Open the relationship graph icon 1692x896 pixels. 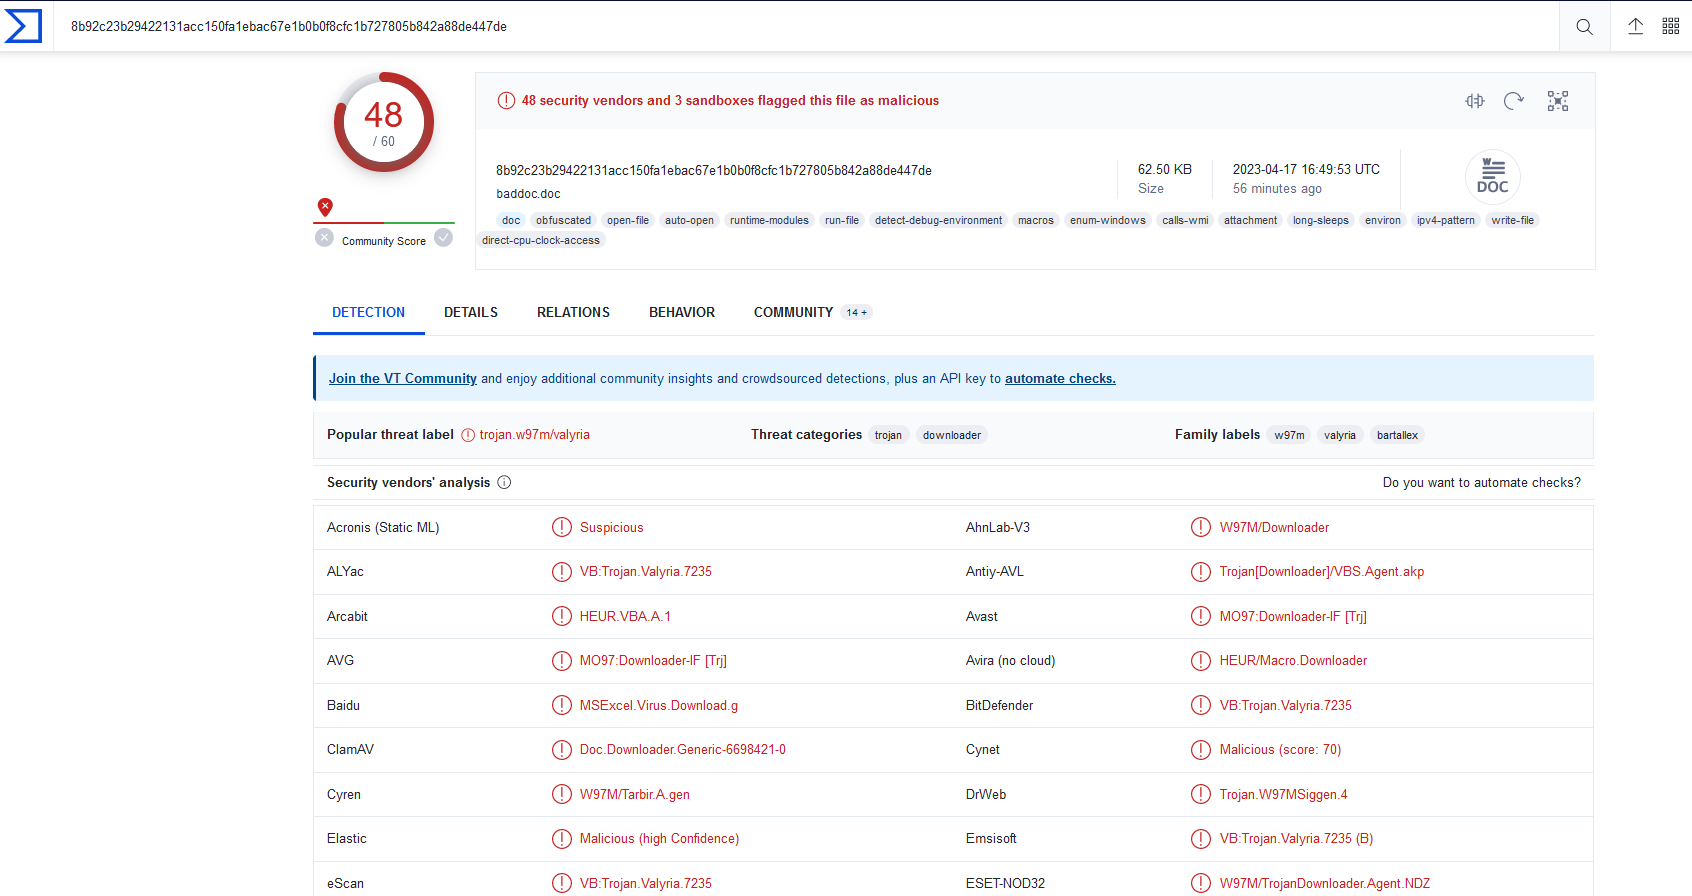(x=1558, y=101)
